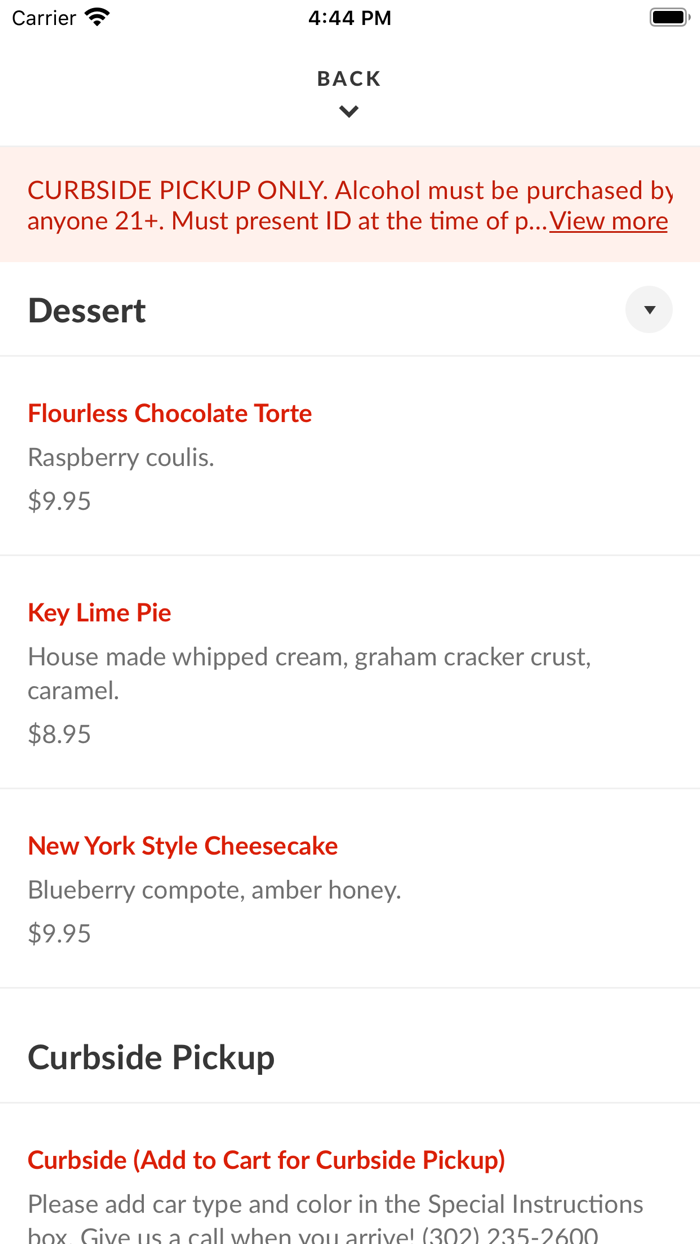
Task: Select the Key Lime Pie item
Action: click(99, 612)
